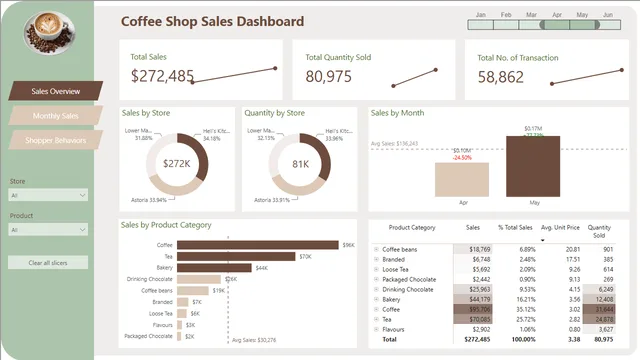Click the $44,179 Bakery sales cell

pos(473,299)
